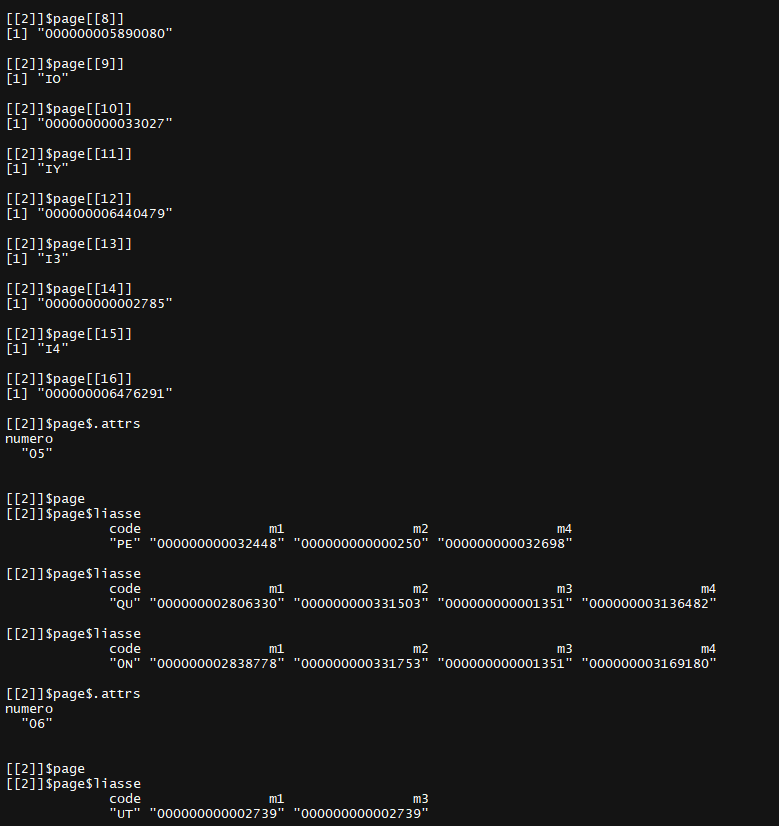This screenshot has width=779, height=826.
Task: Click the PE row m4 value "000000000032698"
Action: (505, 544)
